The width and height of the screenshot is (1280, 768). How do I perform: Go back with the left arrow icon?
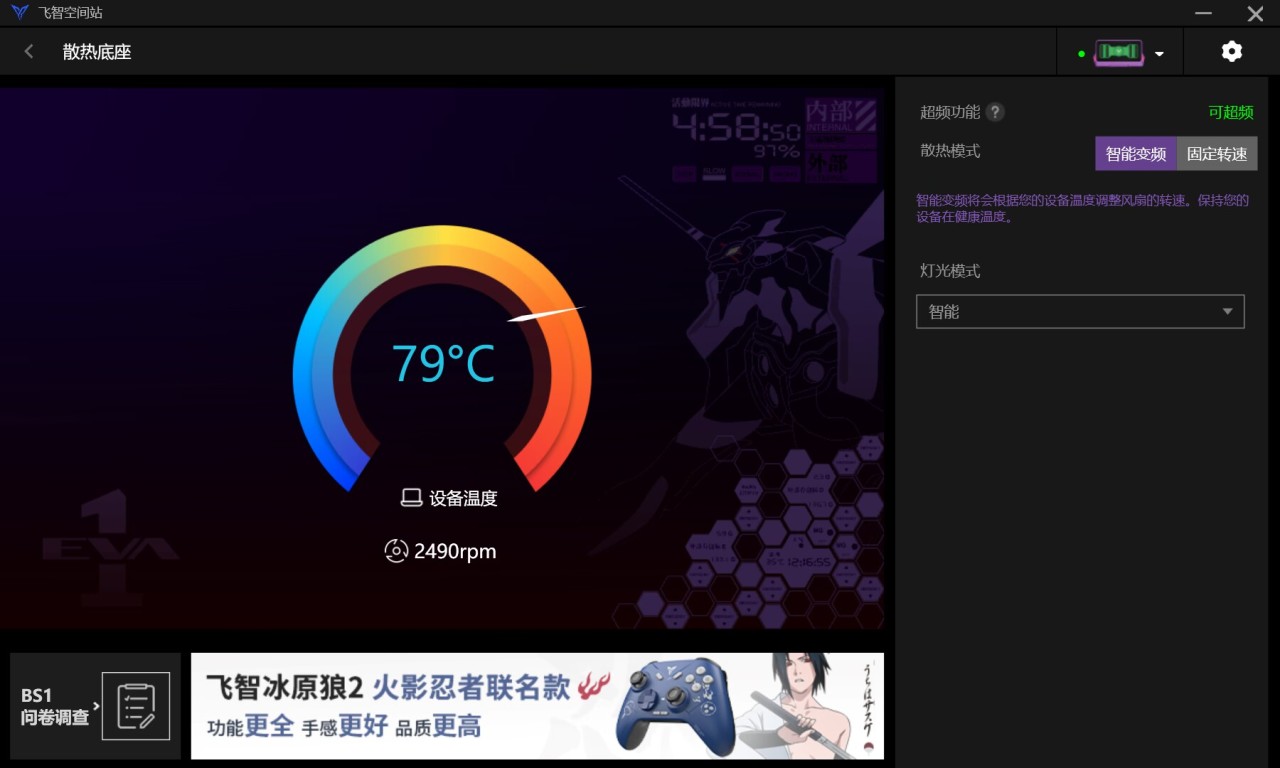point(29,52)
